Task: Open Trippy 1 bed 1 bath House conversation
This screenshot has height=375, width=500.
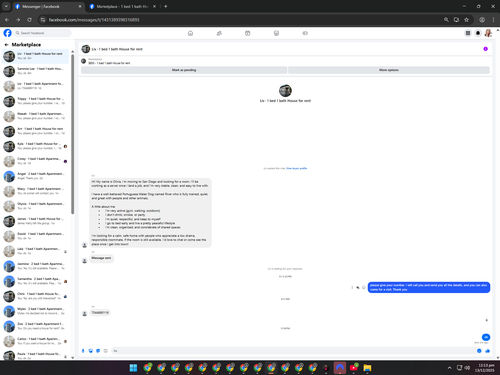Action: coord(36,101)
